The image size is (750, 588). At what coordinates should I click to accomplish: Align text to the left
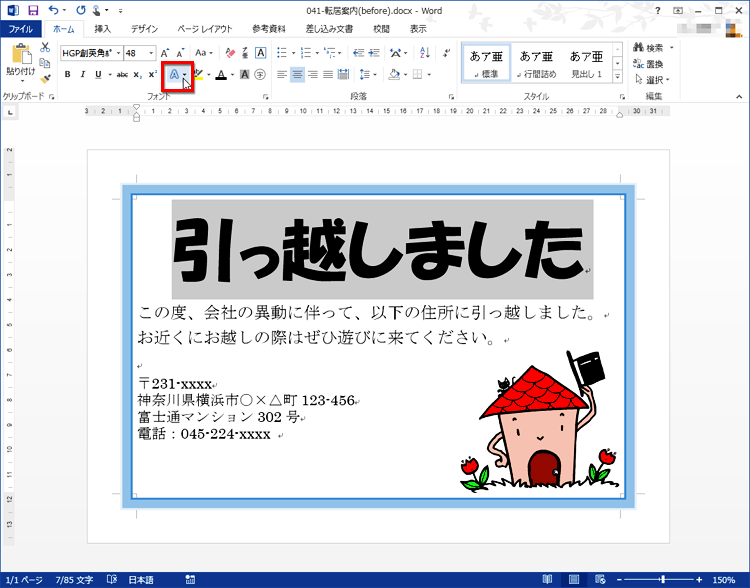pos(282,75)
